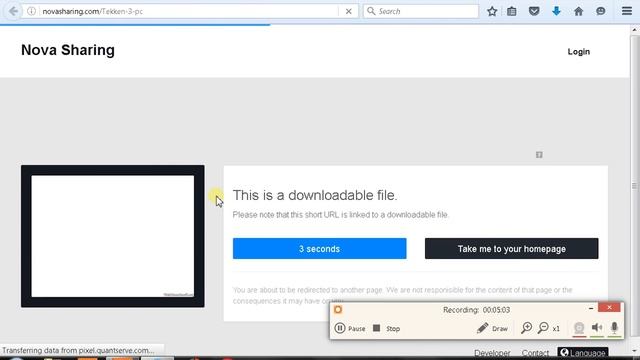Click the page vertical scrollbar

tap(635, 186)
